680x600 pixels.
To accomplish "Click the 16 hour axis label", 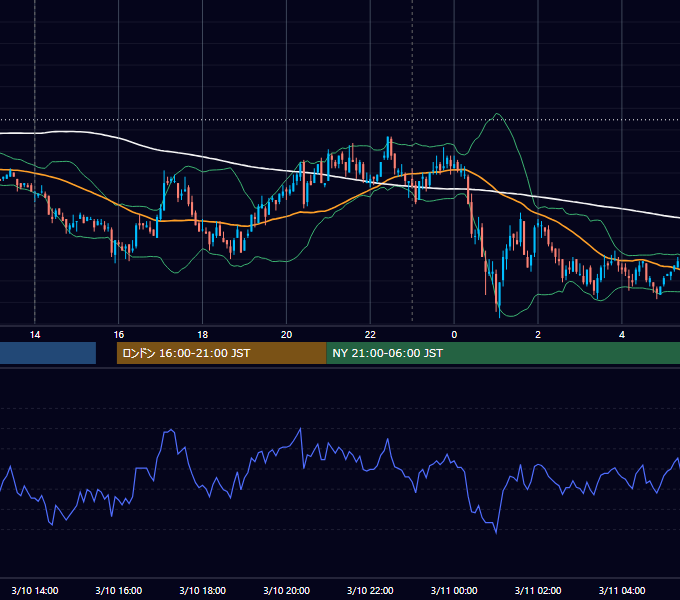I will tap(118, 335).
